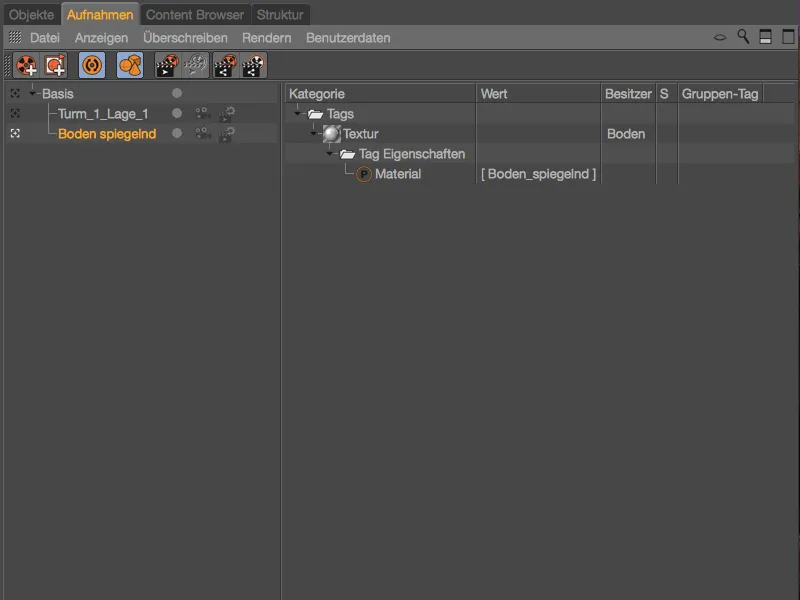Switch to the Struktur tab
The image size is (800, 600).
280,15
